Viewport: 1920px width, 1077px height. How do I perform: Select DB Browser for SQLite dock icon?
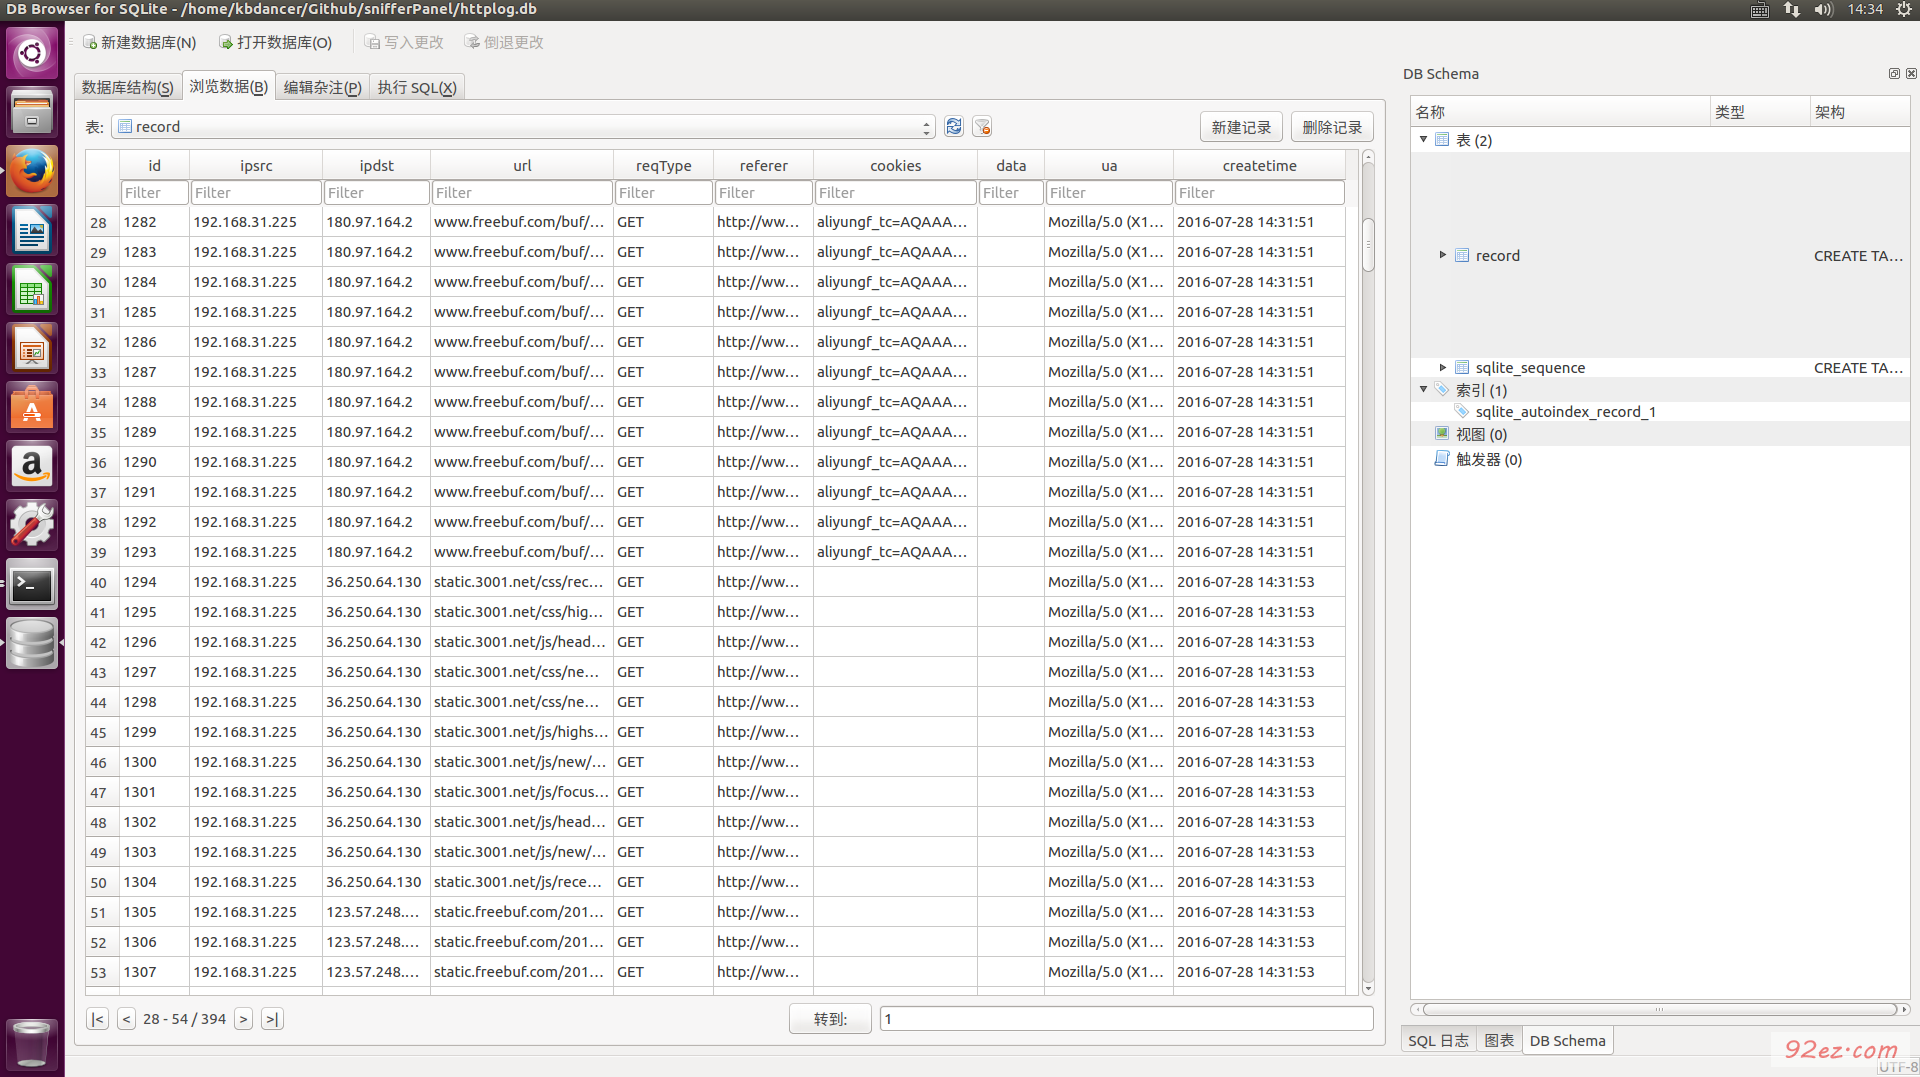point(32,643)
